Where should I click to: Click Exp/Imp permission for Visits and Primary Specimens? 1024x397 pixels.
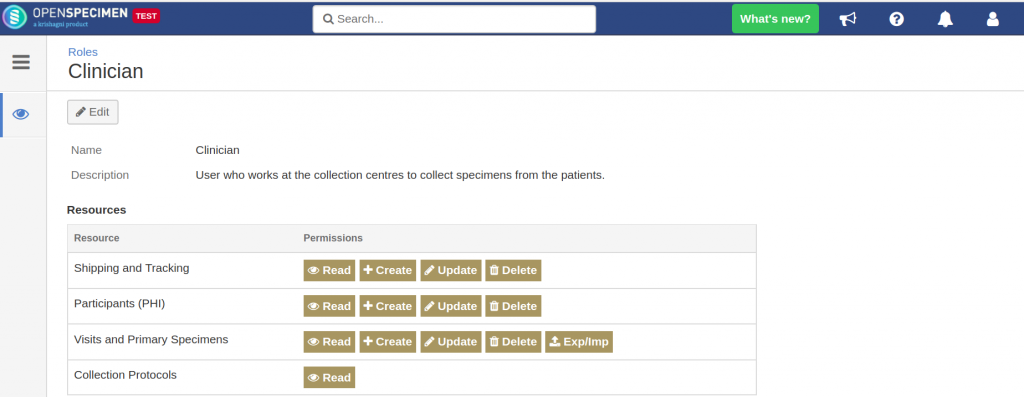[579, 341]
